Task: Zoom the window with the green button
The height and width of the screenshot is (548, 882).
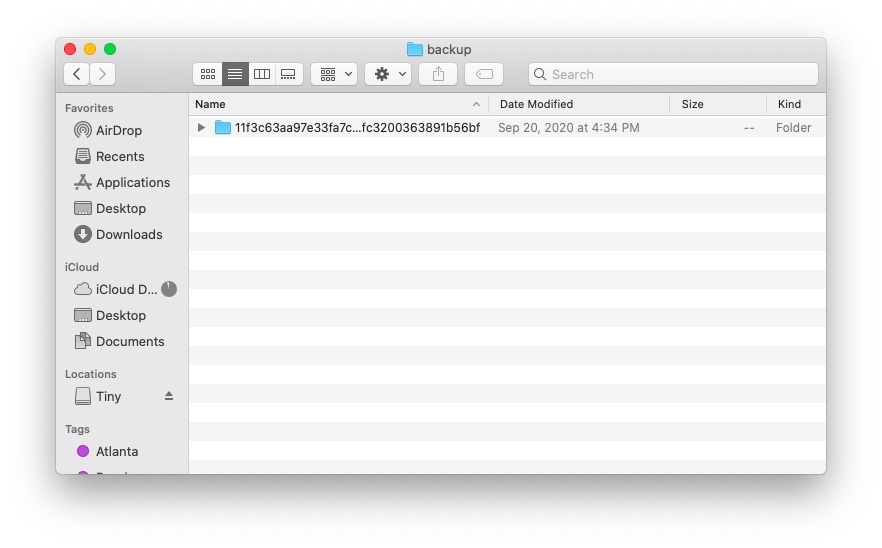Action: pyautogui.click(x=110, y=49)
